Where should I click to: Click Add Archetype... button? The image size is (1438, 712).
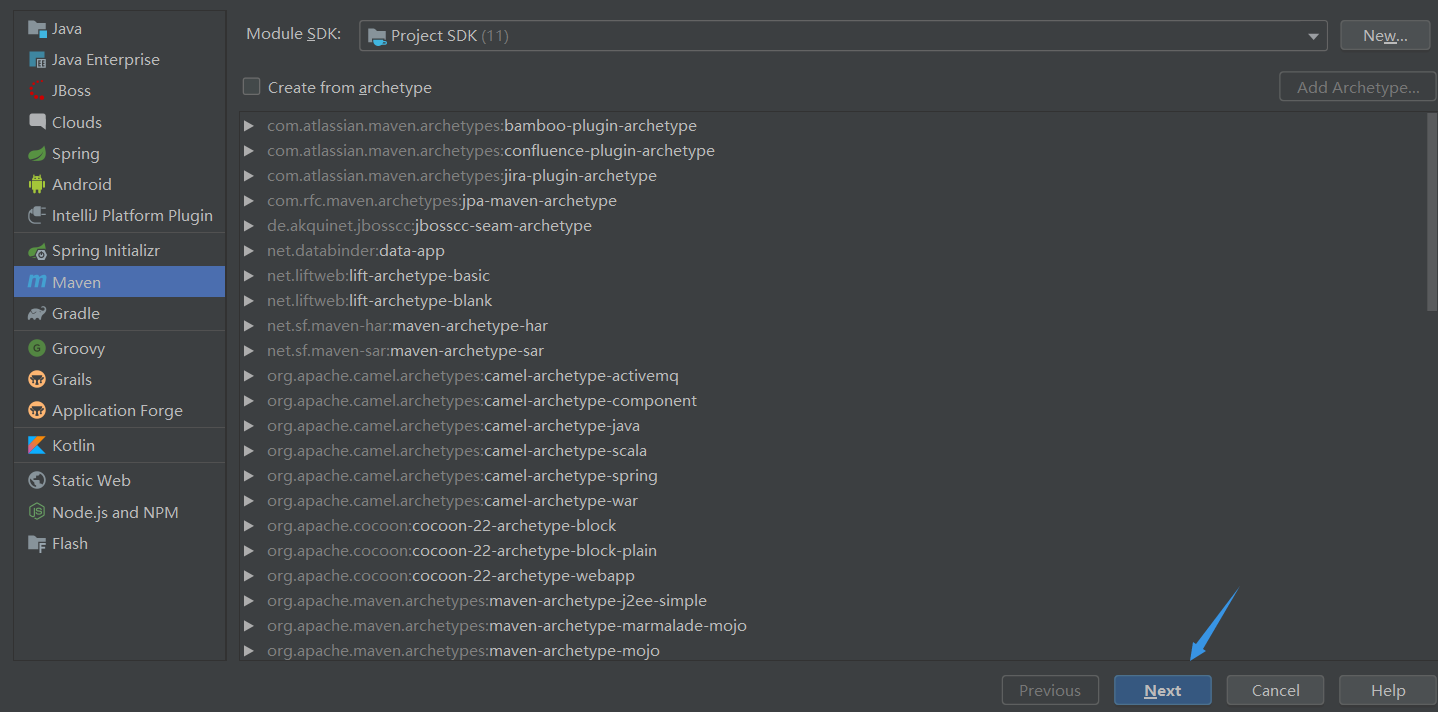tap(1358, 87)
